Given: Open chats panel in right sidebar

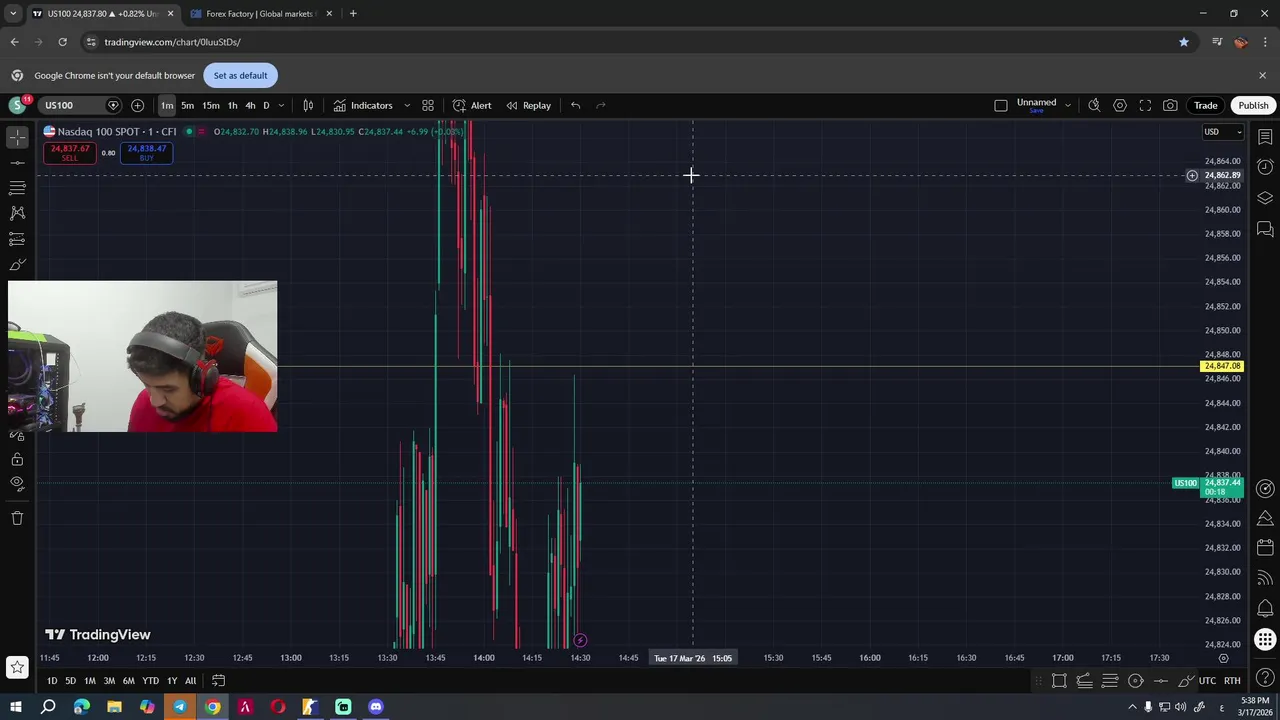Looking at the screenshot, I should tap(1265, 229).
